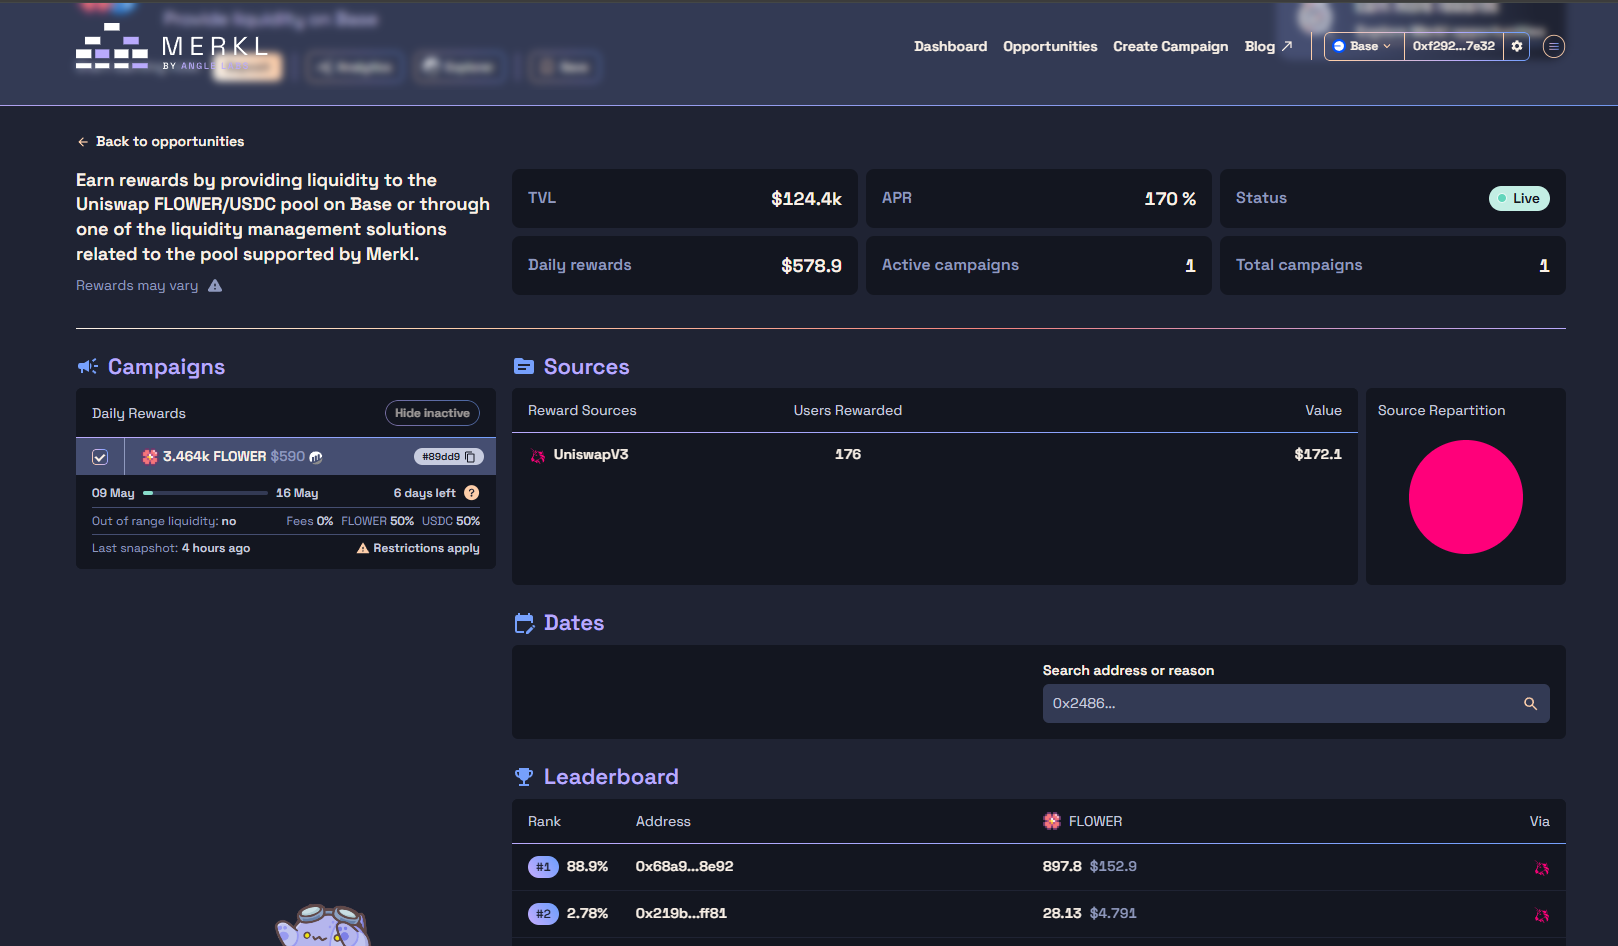
Task: Click the UniswapV3 source row name
Action: point(591,454)
